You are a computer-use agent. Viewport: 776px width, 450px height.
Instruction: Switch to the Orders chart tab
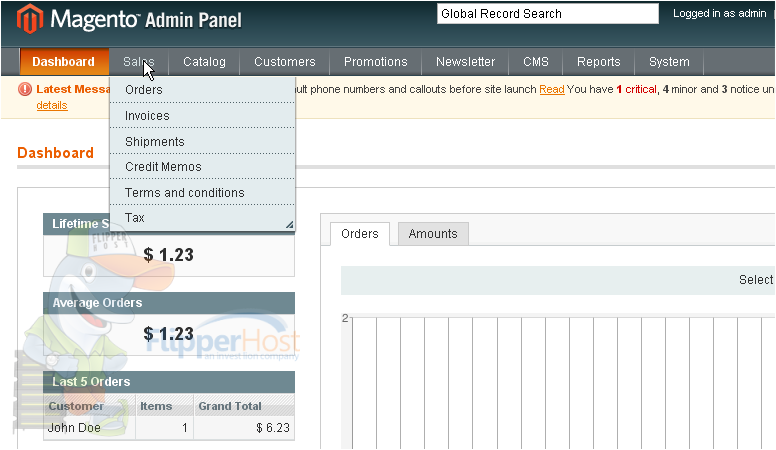tap(360, 234)
